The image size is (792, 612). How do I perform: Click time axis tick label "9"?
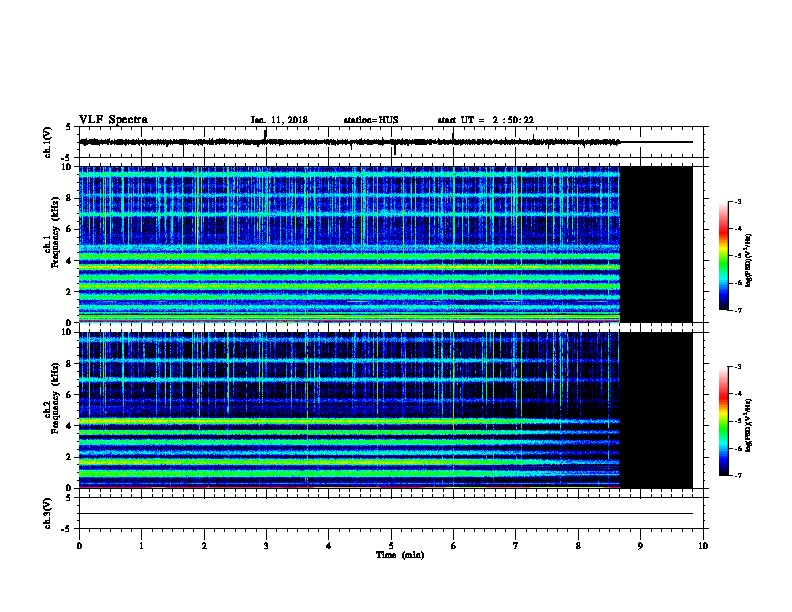[640, 546]
